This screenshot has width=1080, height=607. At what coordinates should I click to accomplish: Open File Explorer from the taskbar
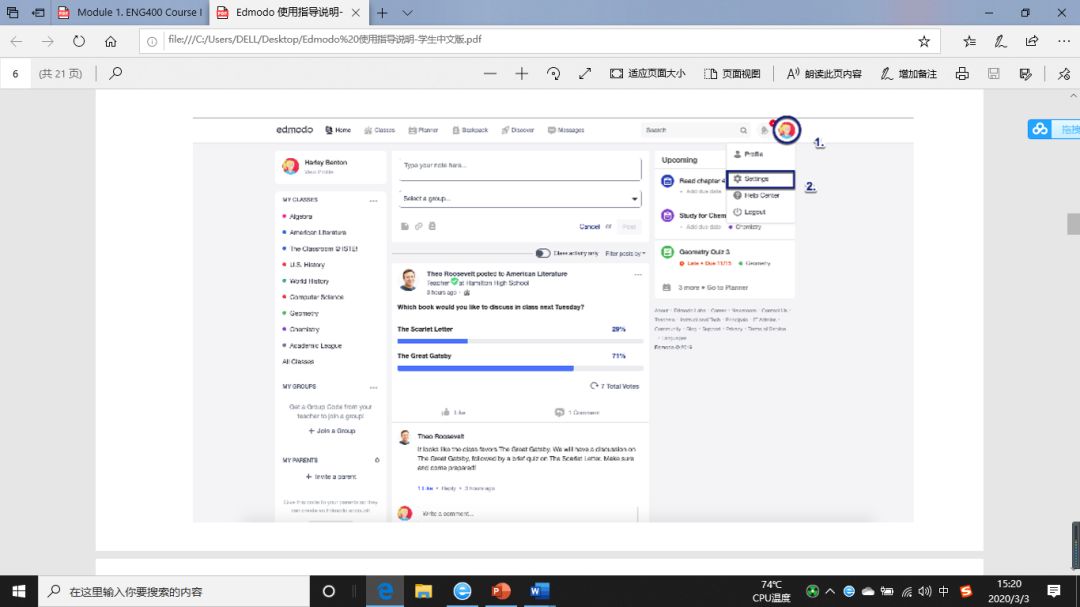point(423,591)
